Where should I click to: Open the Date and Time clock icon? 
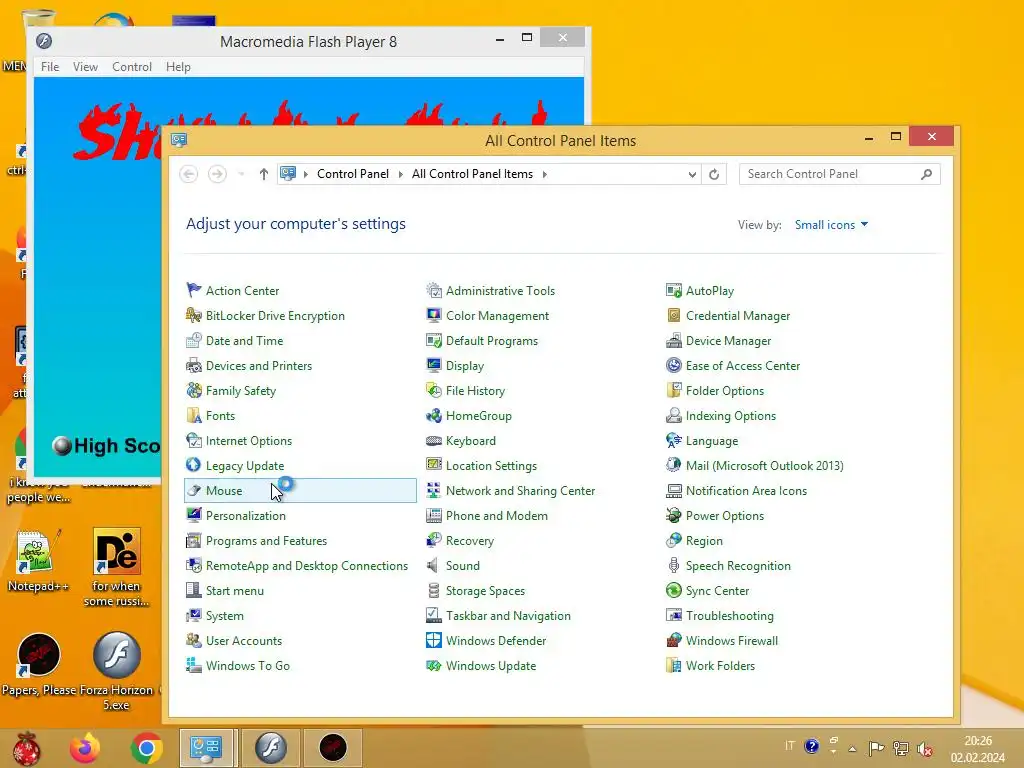(193, 340)
